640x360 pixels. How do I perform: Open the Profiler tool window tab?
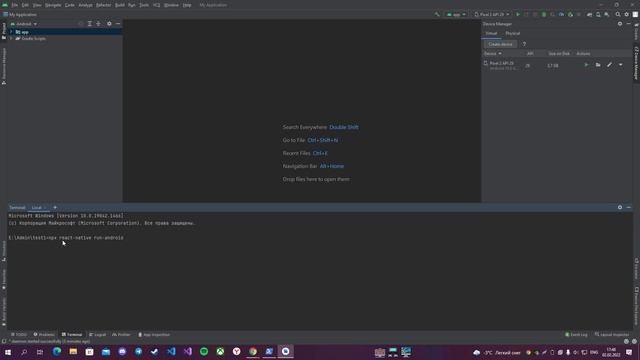[121, 335]
